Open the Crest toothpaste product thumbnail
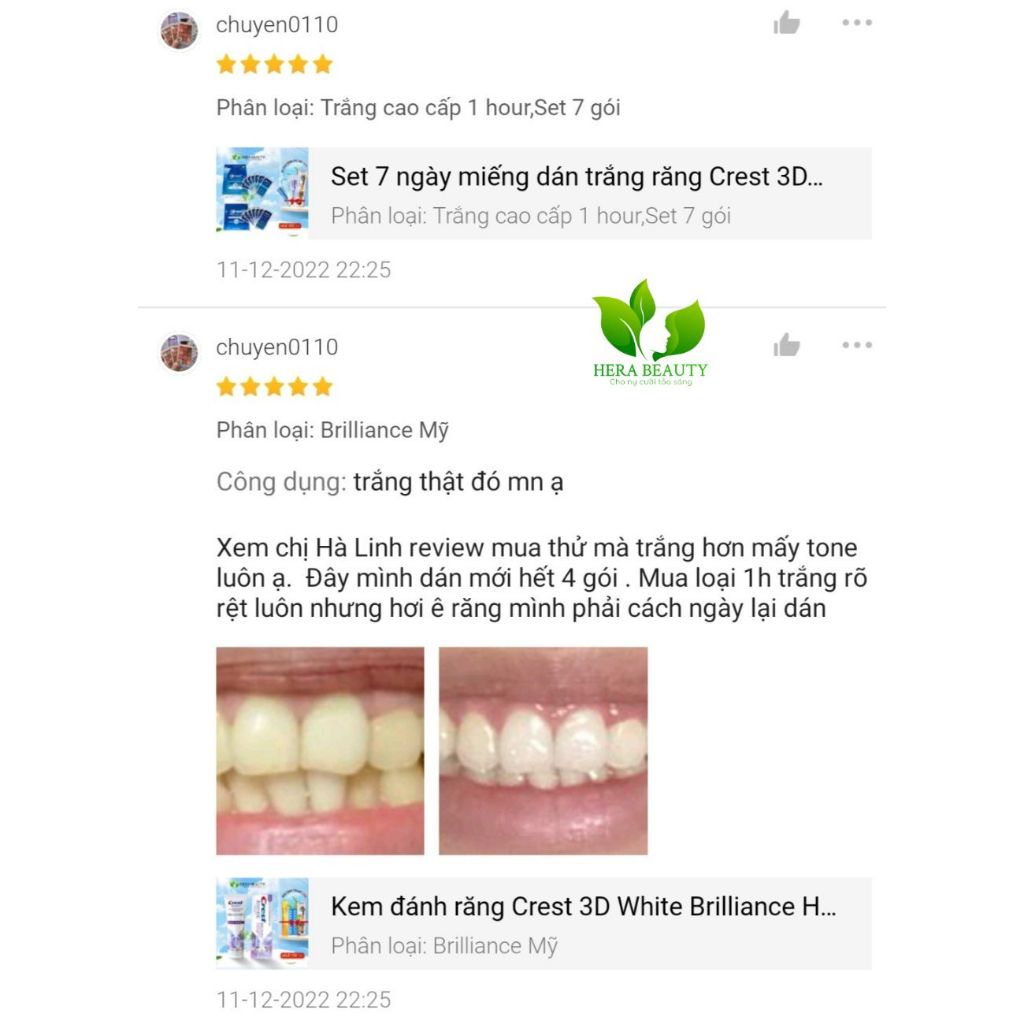 click(262, 923)
